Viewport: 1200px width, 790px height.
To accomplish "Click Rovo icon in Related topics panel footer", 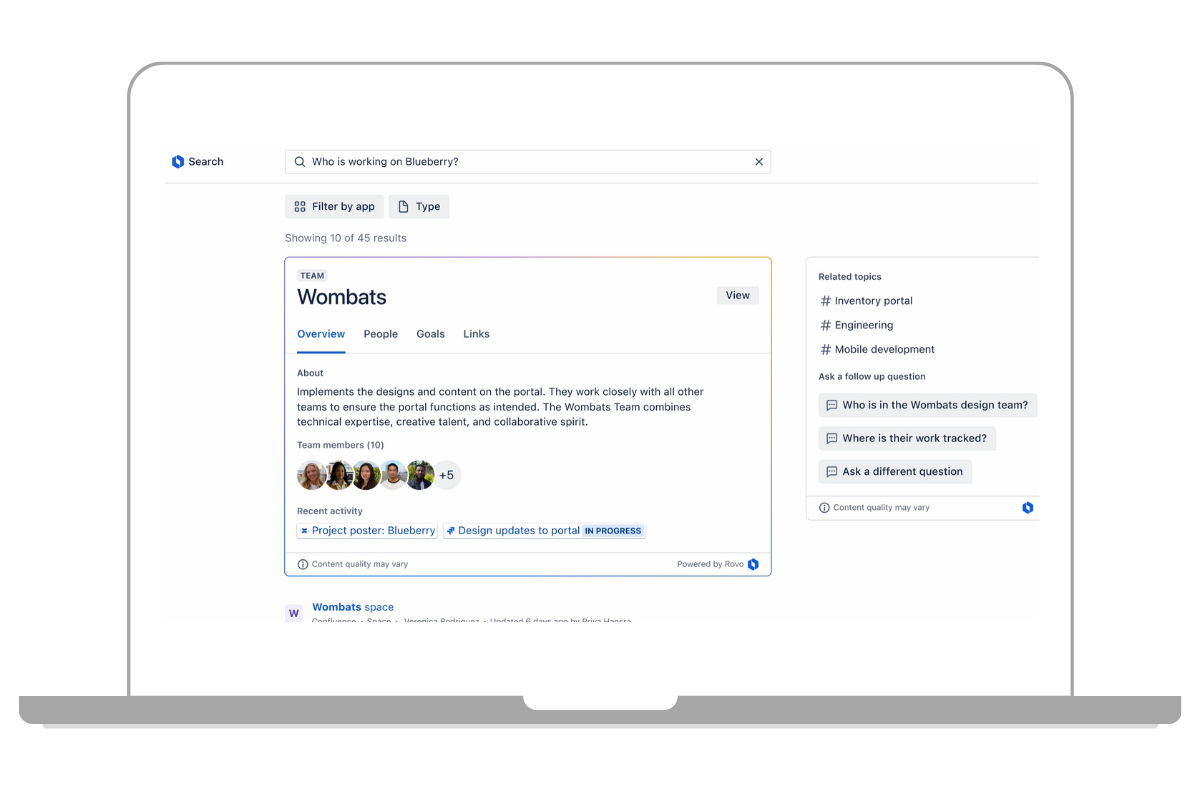I will click(x=1027, y=508).
